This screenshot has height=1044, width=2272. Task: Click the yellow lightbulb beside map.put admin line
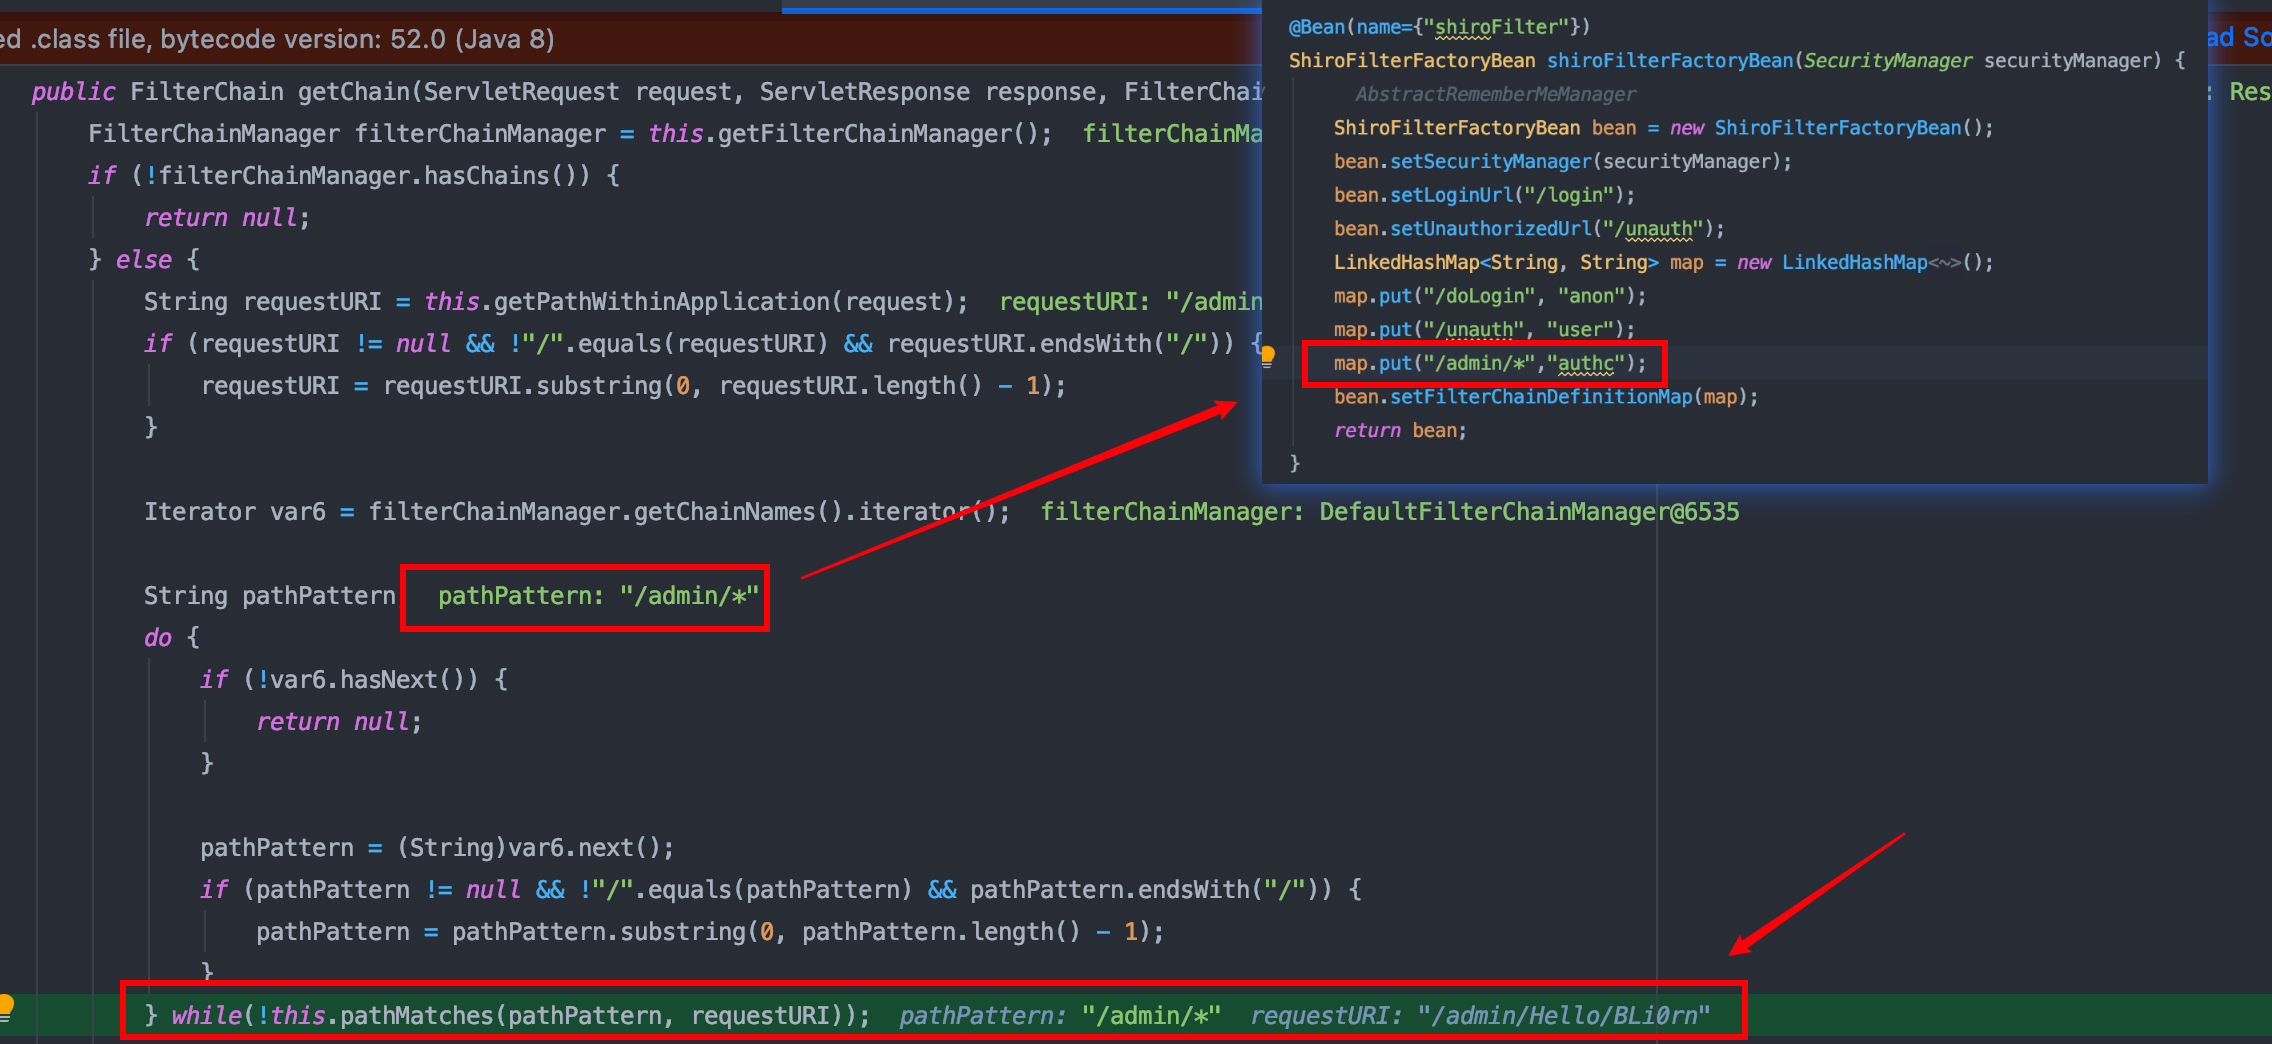(1267, 356)
